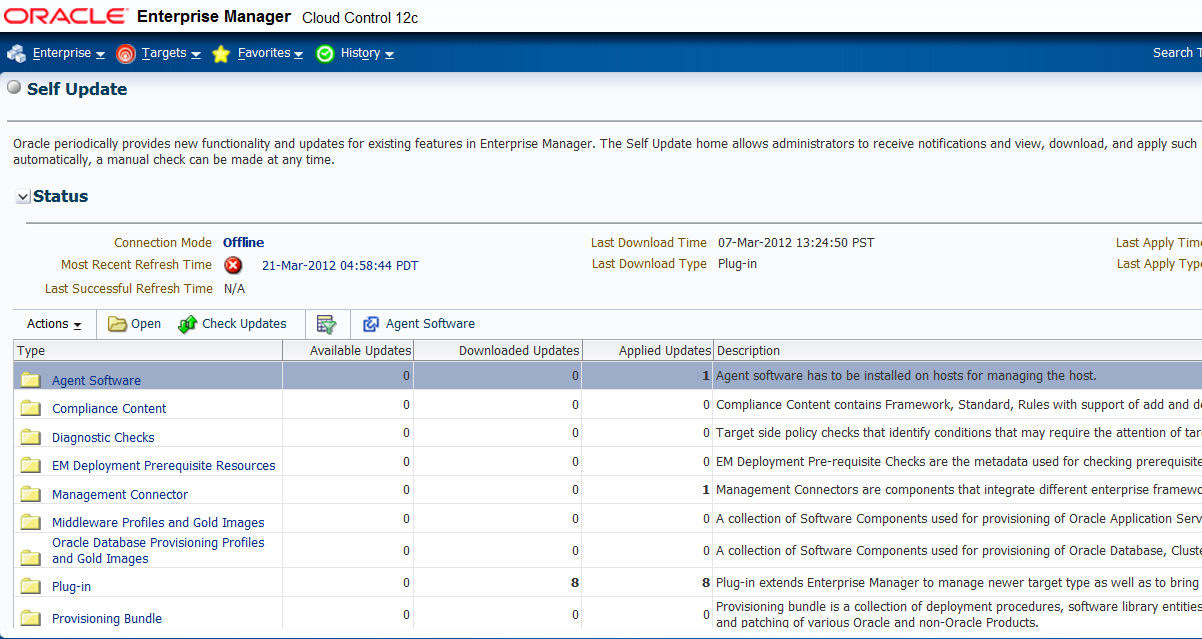This screenshot has height=639, width=1202.
Task: Open Oracle Database Provisioning Profiles and Gold Images link
Action: click(x=158, y=551)
